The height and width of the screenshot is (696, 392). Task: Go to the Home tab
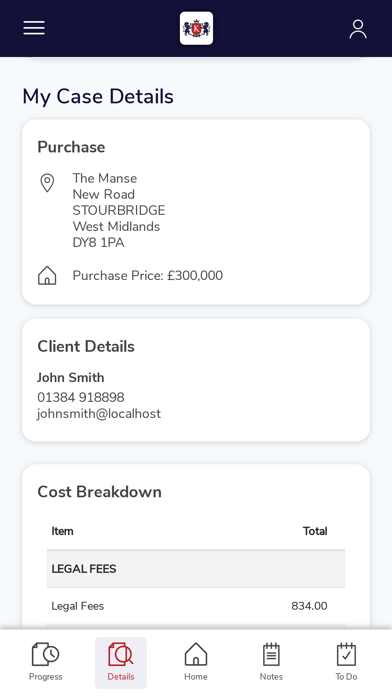(x=196, y=662)
